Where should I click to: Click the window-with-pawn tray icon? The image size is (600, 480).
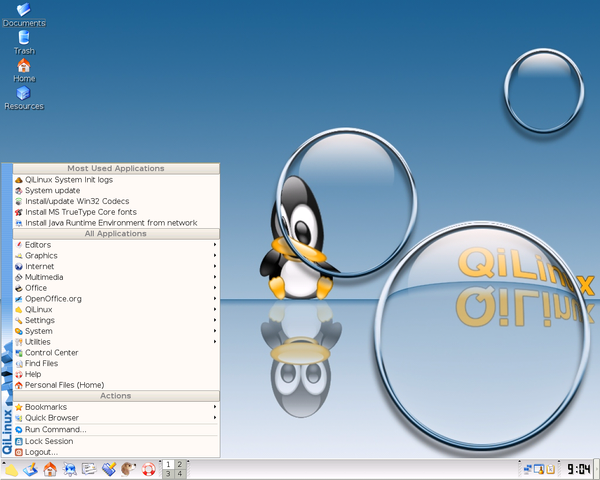[x=539, y=469]
